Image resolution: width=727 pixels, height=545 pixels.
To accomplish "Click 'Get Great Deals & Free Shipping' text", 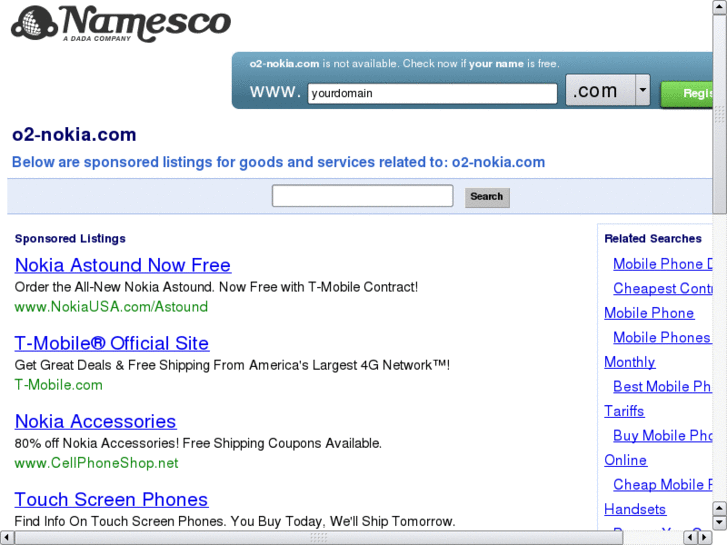I will (113, 365).
